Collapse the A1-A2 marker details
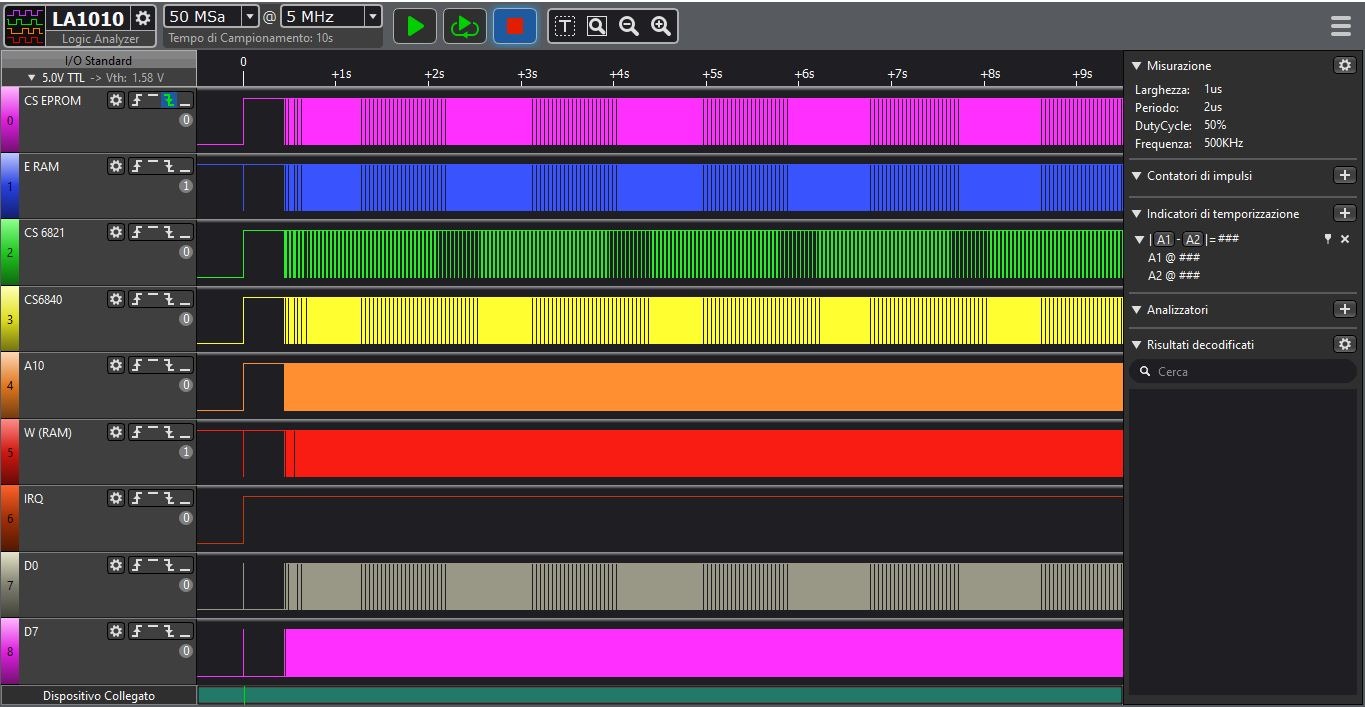The image size is (1365, 707). pos(1140,240)
